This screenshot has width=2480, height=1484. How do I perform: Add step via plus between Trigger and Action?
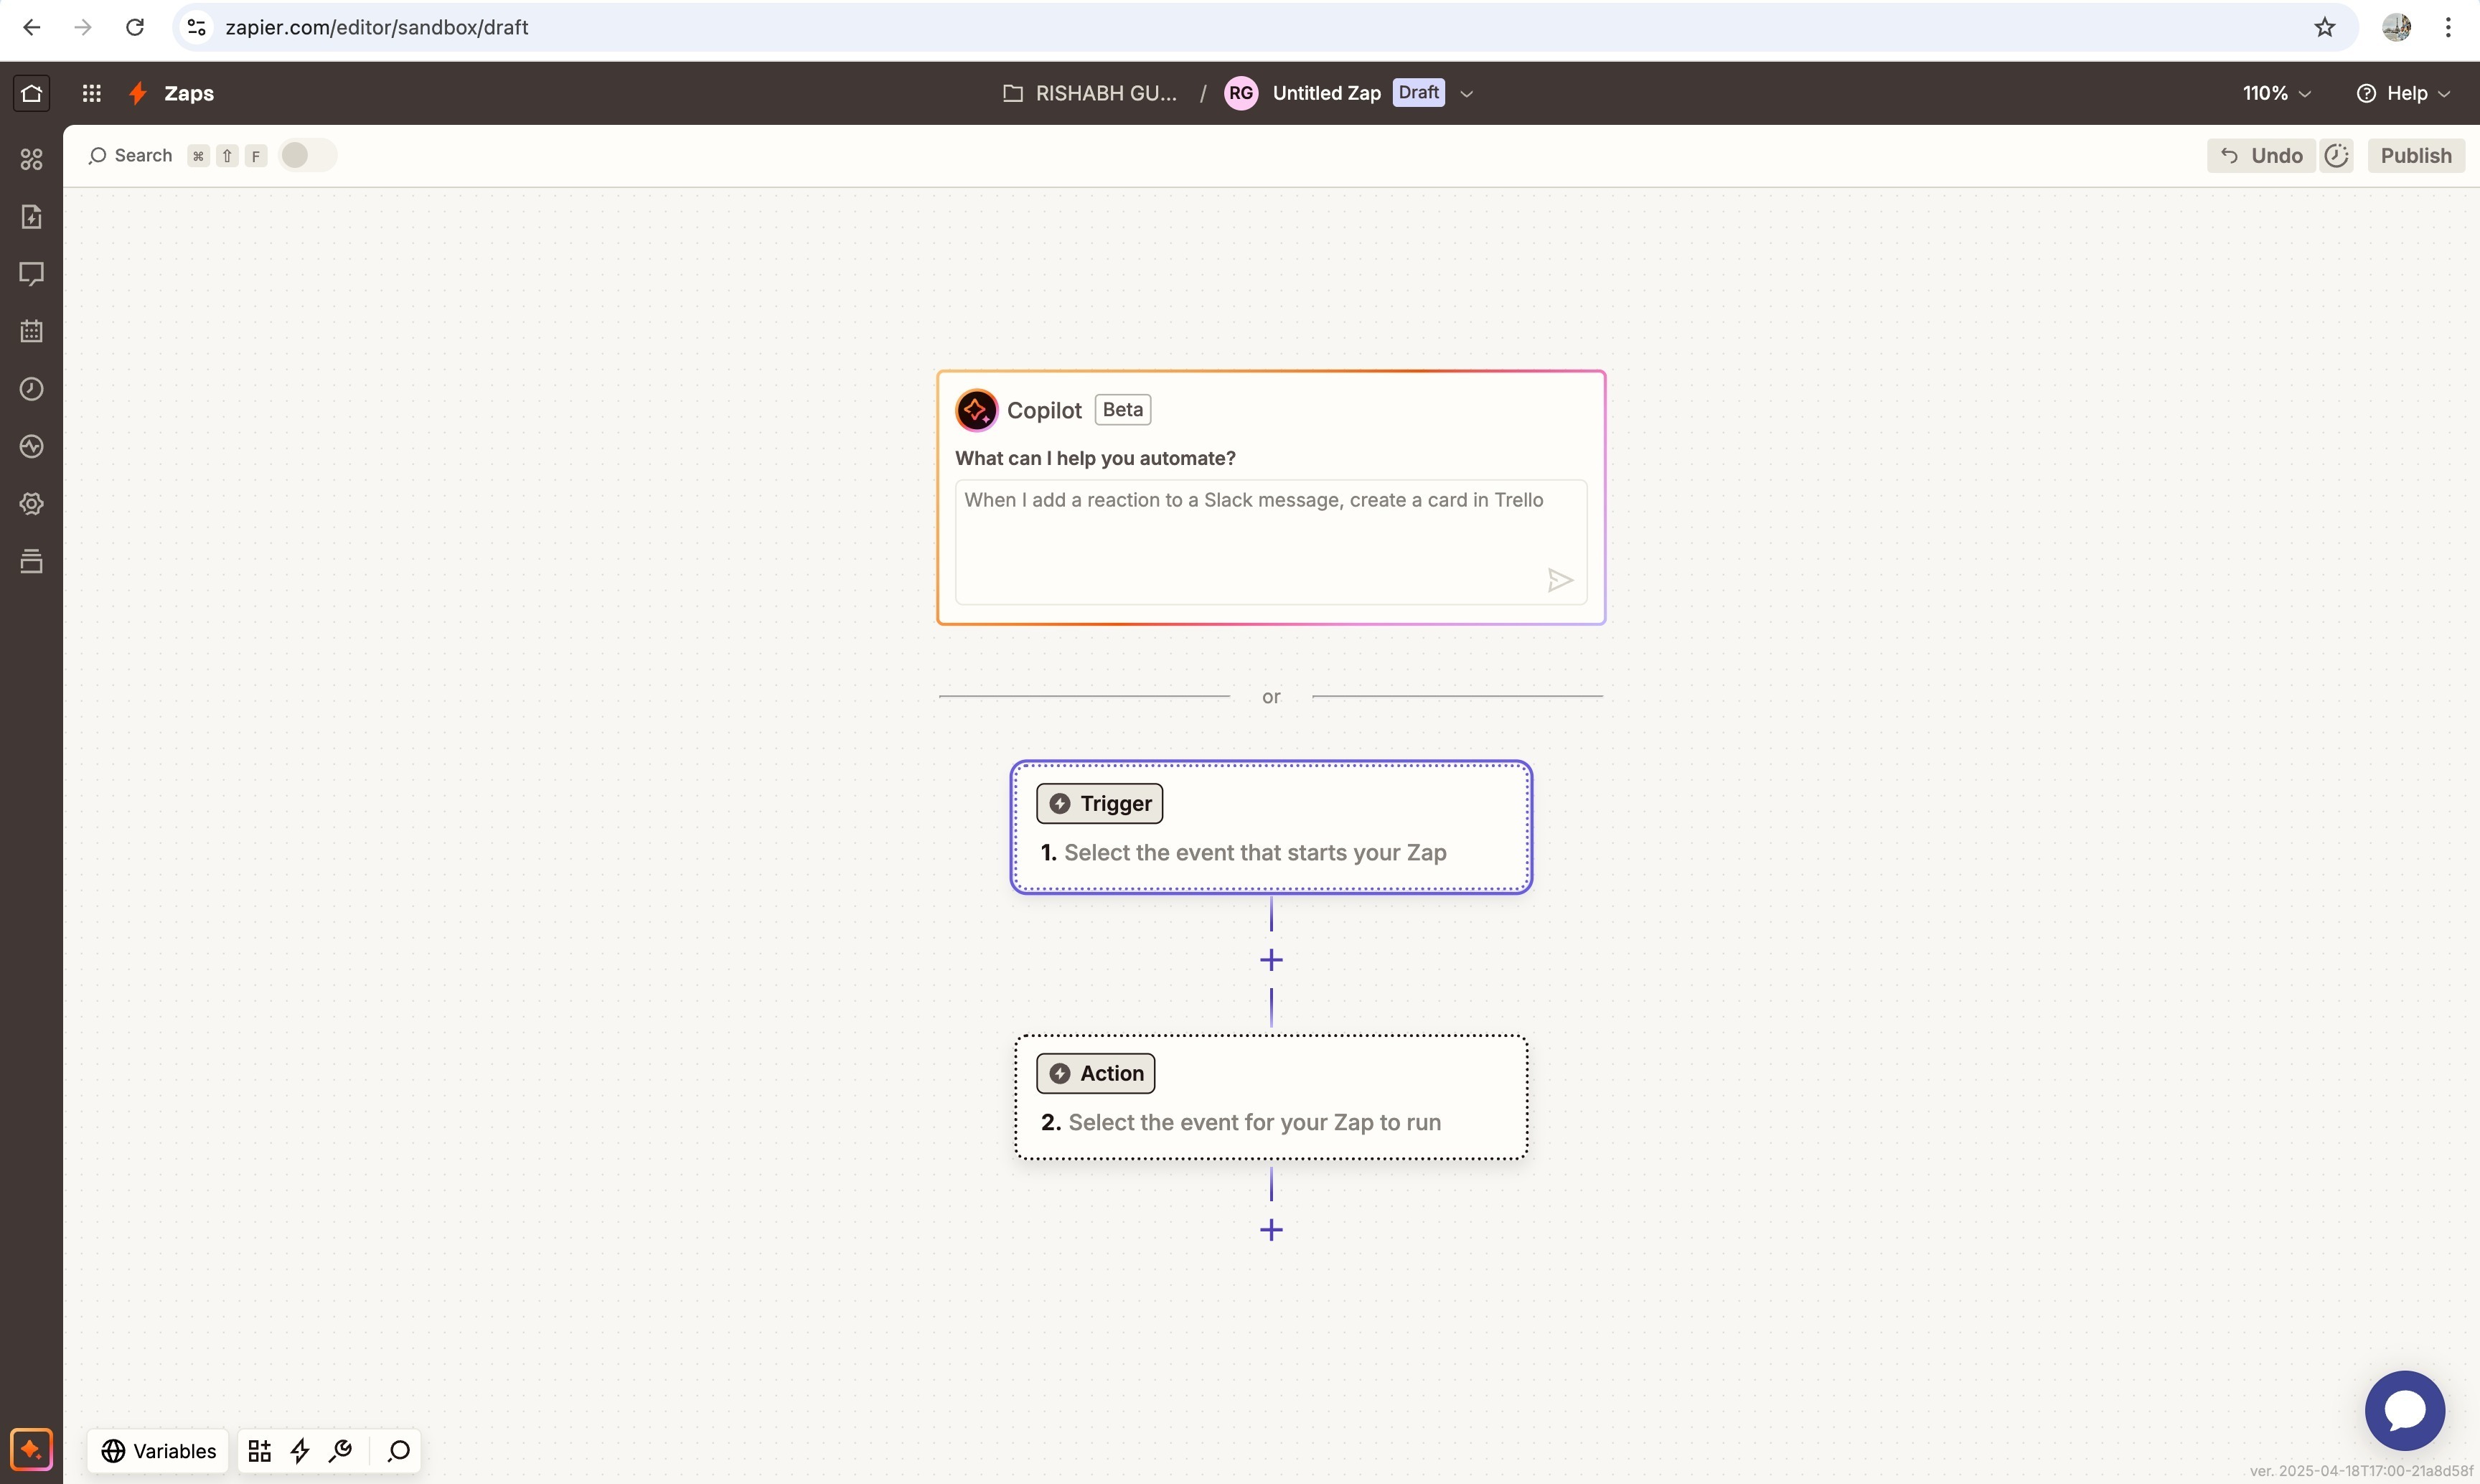1271,960
